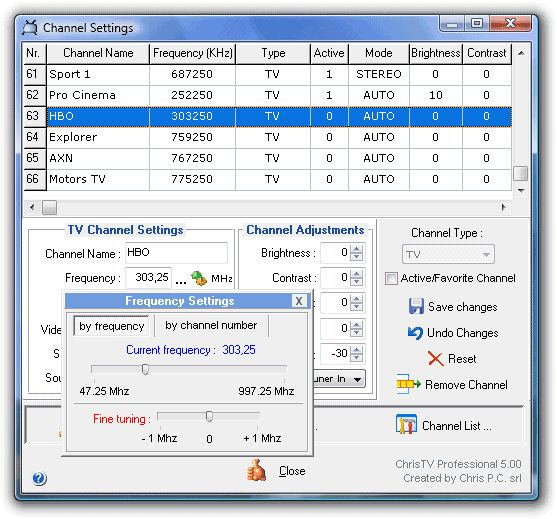The image size is (557, 519).
Task: Click the Fine tuning slider handle
Action: 209,416
